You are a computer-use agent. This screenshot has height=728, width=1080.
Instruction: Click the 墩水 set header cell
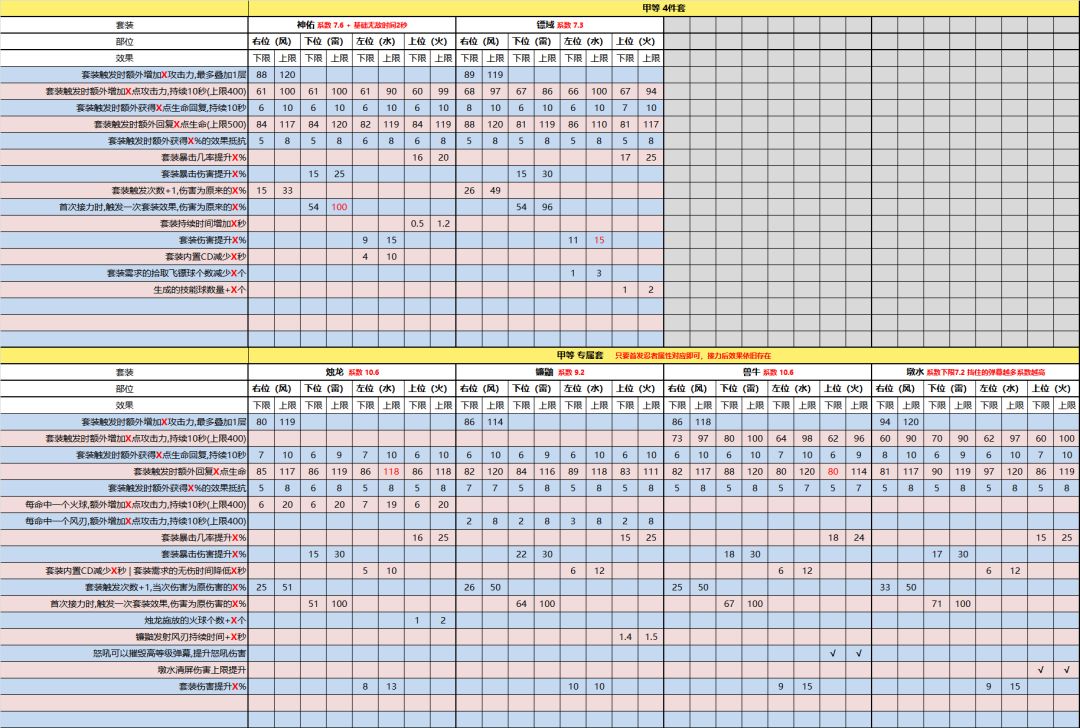click(x=975, y=372)
